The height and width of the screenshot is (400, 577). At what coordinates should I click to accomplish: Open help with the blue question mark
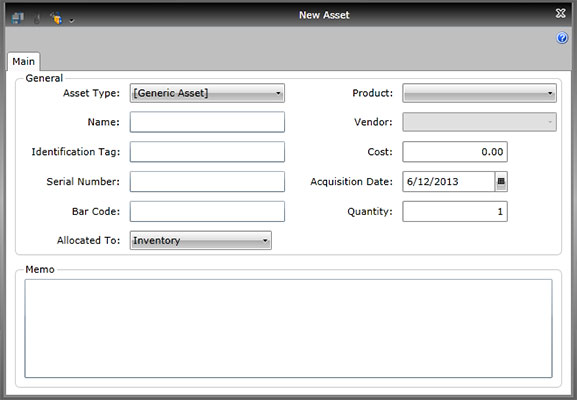562,38
